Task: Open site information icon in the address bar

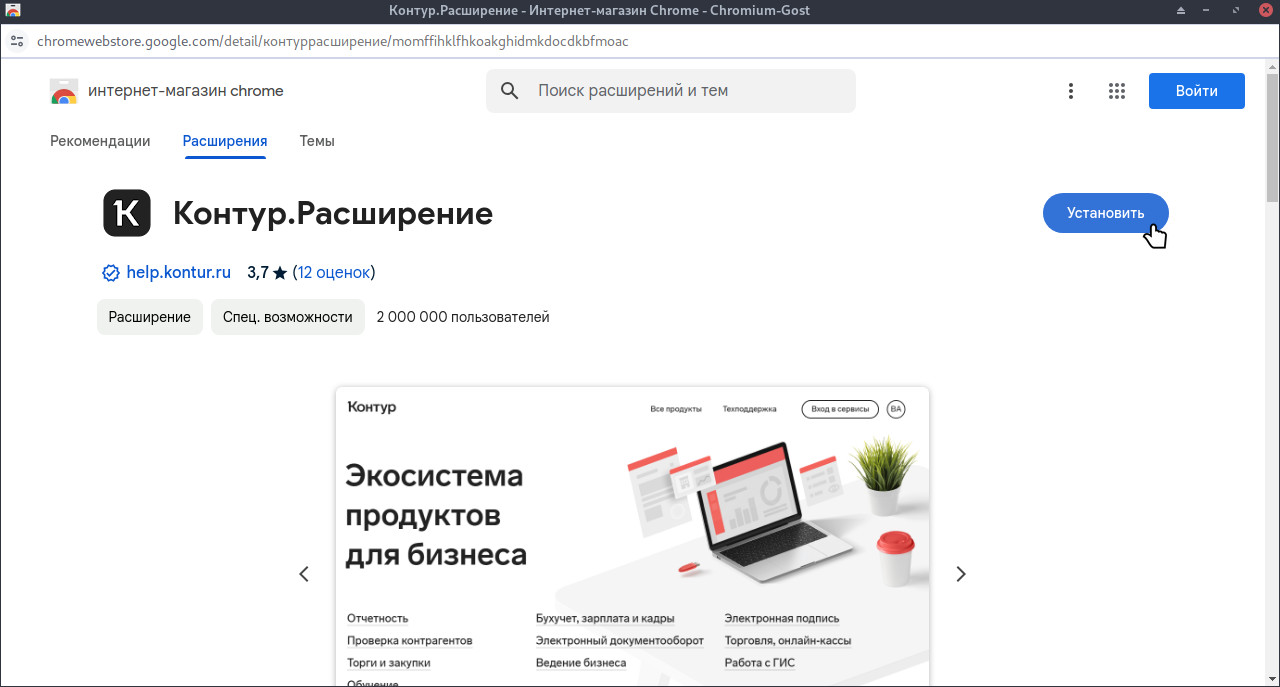Action: 18,41
